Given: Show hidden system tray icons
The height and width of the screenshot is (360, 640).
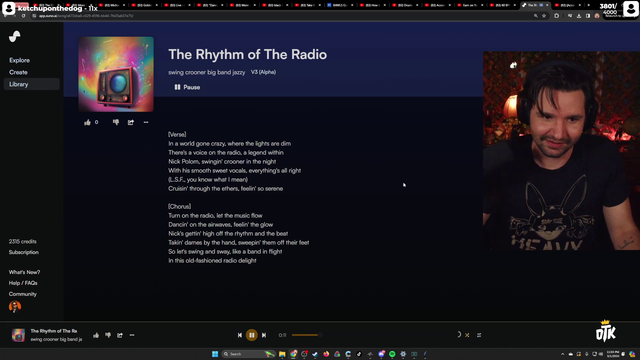Looking at the screenshot, I should (562, 354).
